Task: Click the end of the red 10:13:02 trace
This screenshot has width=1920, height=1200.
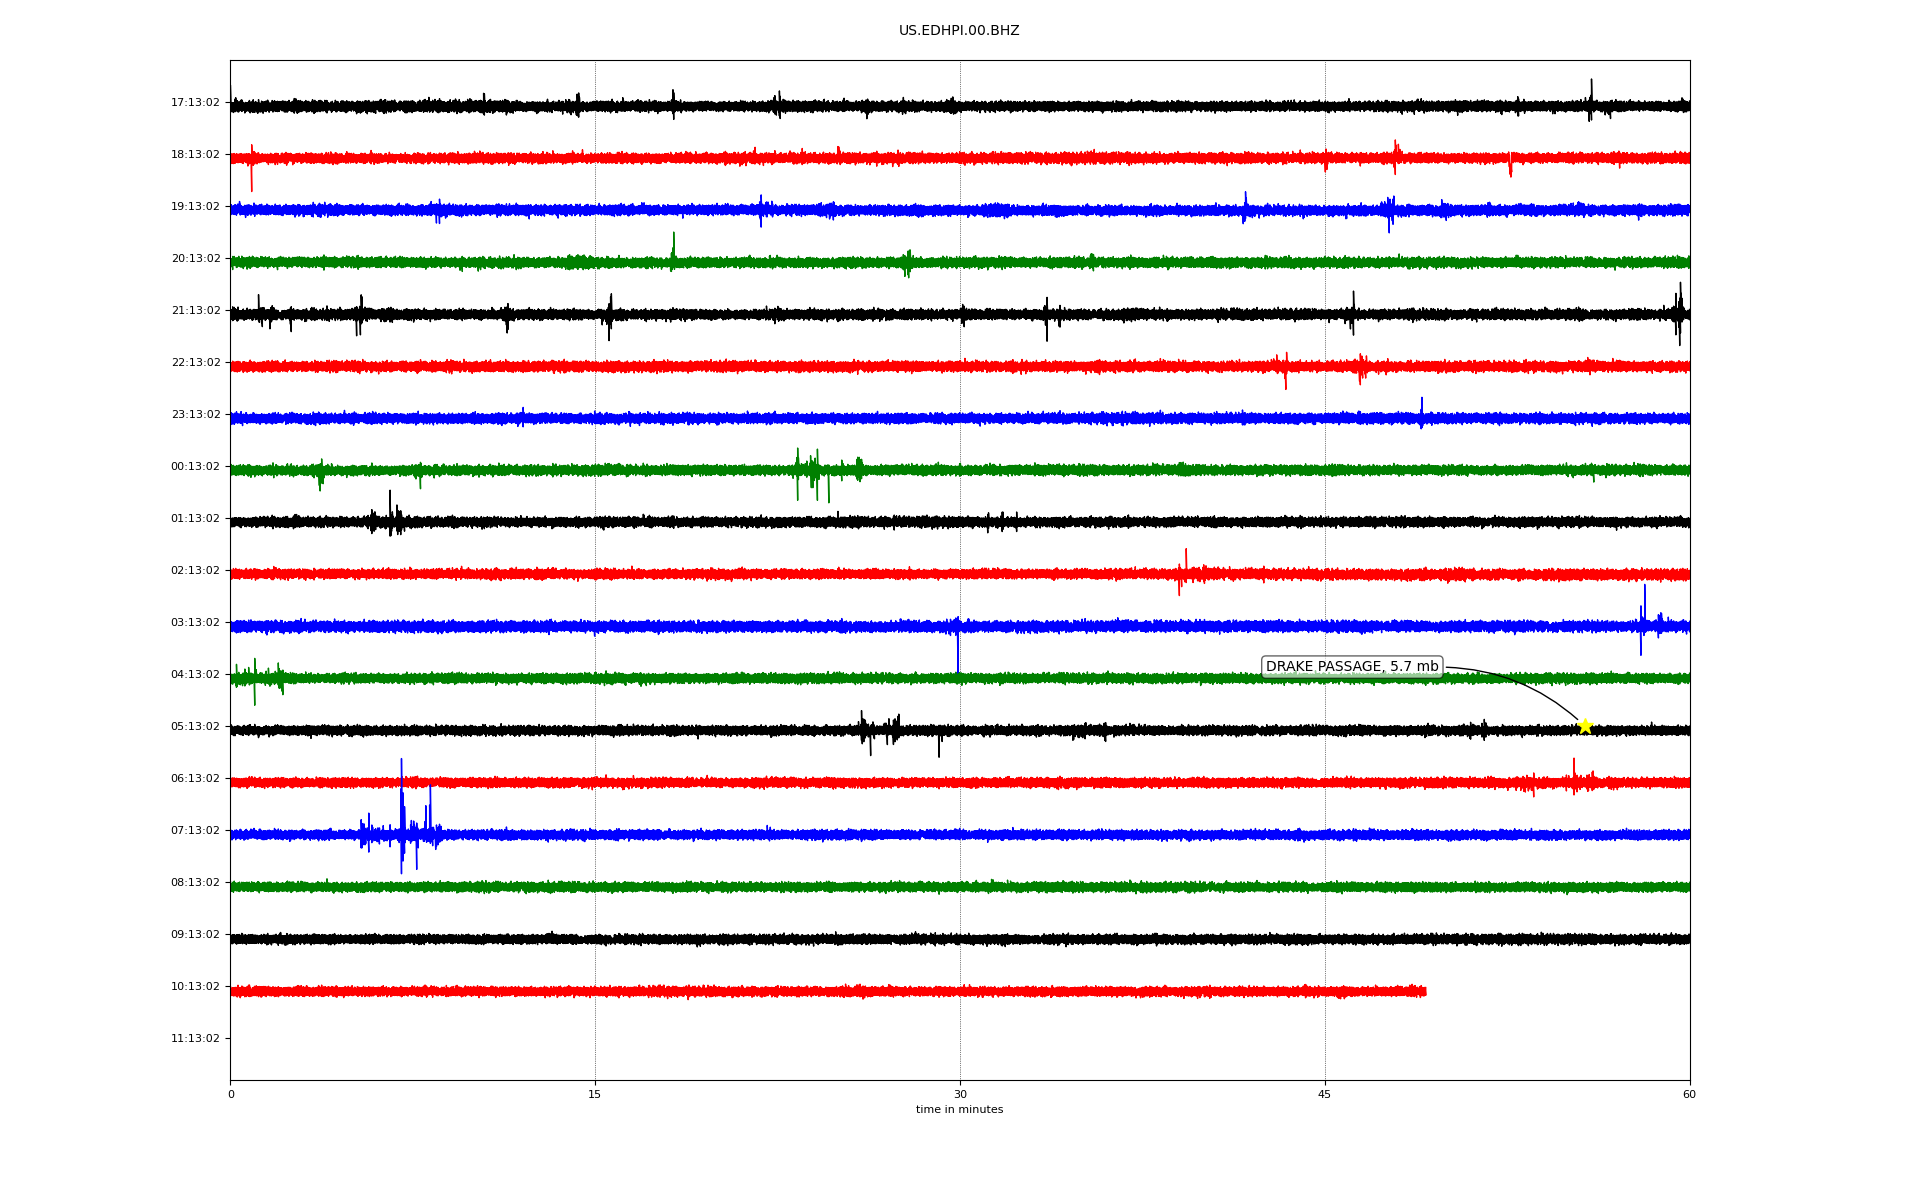Action: tap(1424, 991)
